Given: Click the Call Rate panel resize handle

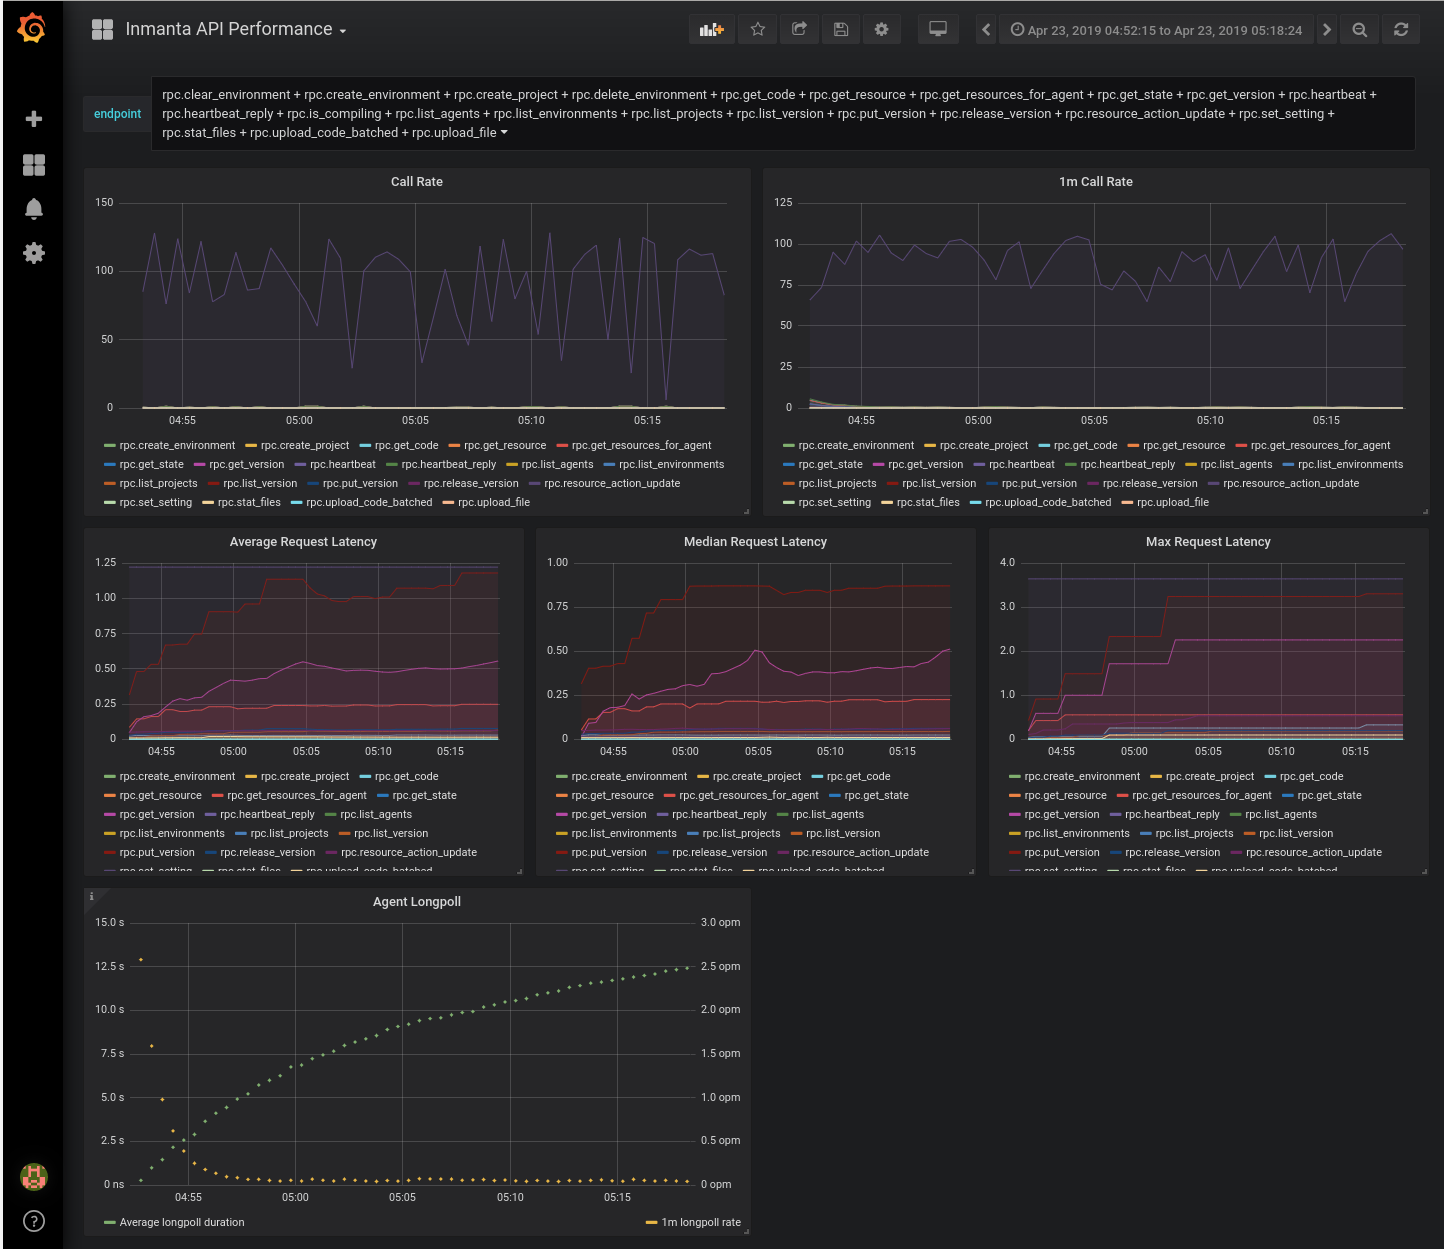Looking at the screenshot, I should pos(746,512).
